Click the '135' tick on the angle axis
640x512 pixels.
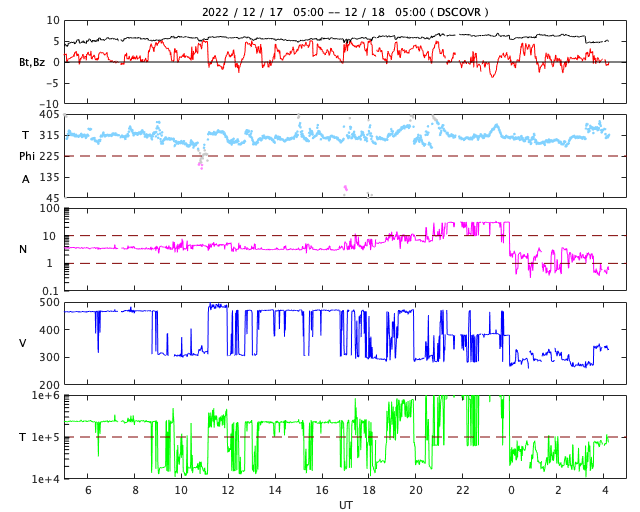(49, 177)
